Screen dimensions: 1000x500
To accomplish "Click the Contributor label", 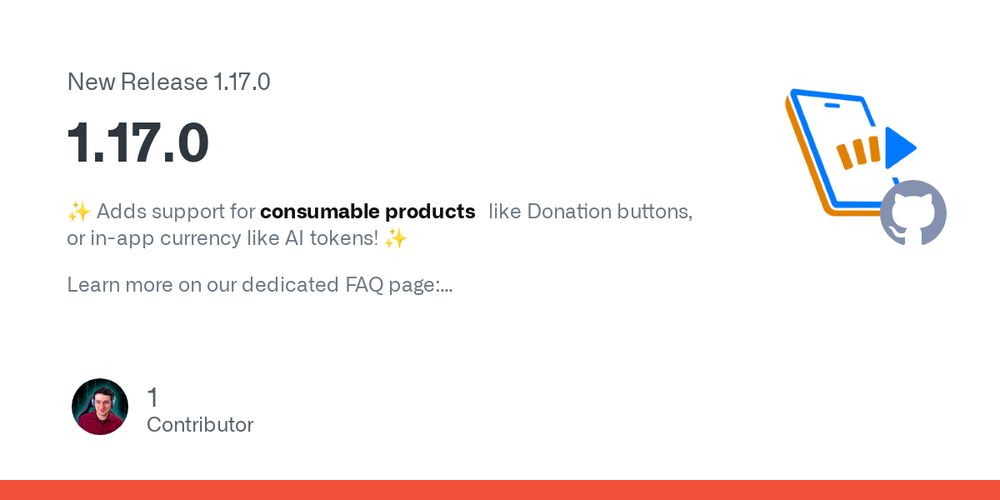I will pos(200,425).
